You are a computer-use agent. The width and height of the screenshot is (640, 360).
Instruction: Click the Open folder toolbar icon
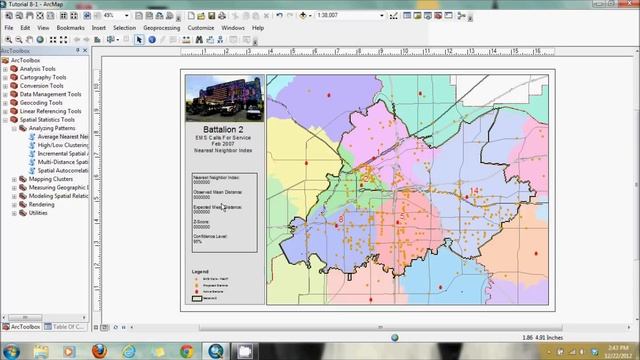[201, 16]
